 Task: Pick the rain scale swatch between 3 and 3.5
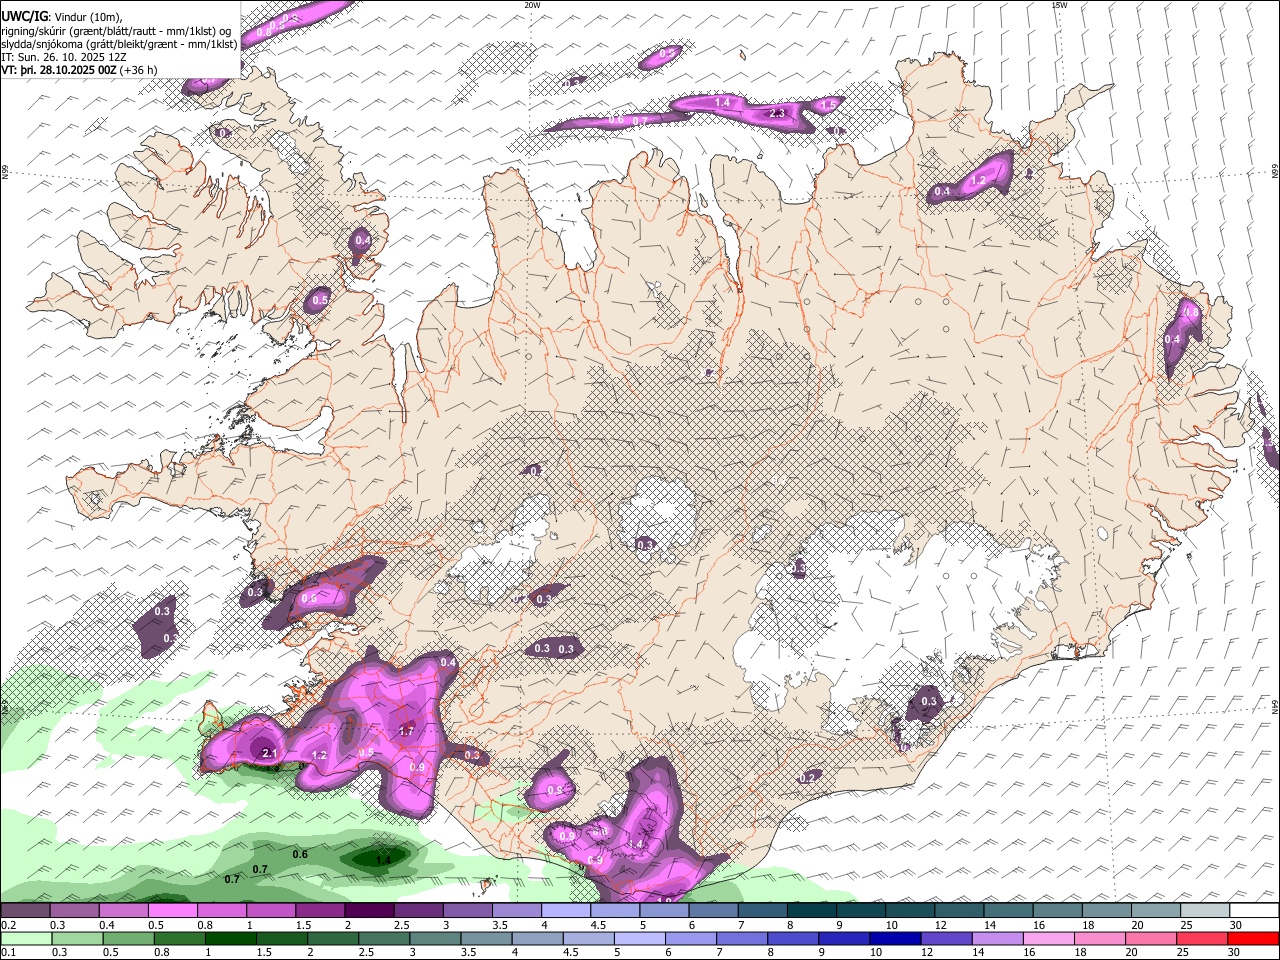[437, 938]
